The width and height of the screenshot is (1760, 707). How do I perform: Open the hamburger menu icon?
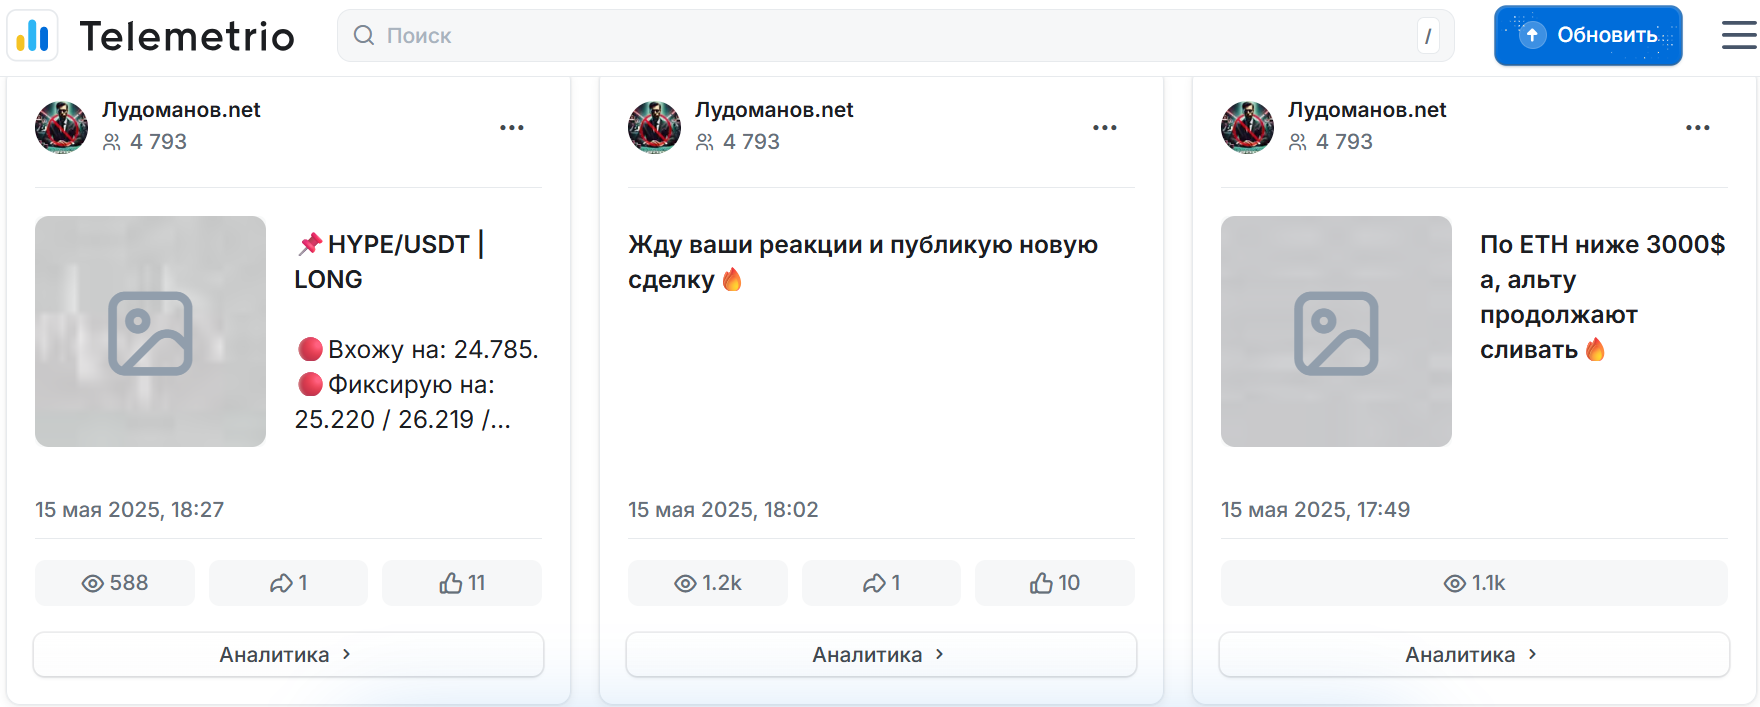coord(1739,36)
